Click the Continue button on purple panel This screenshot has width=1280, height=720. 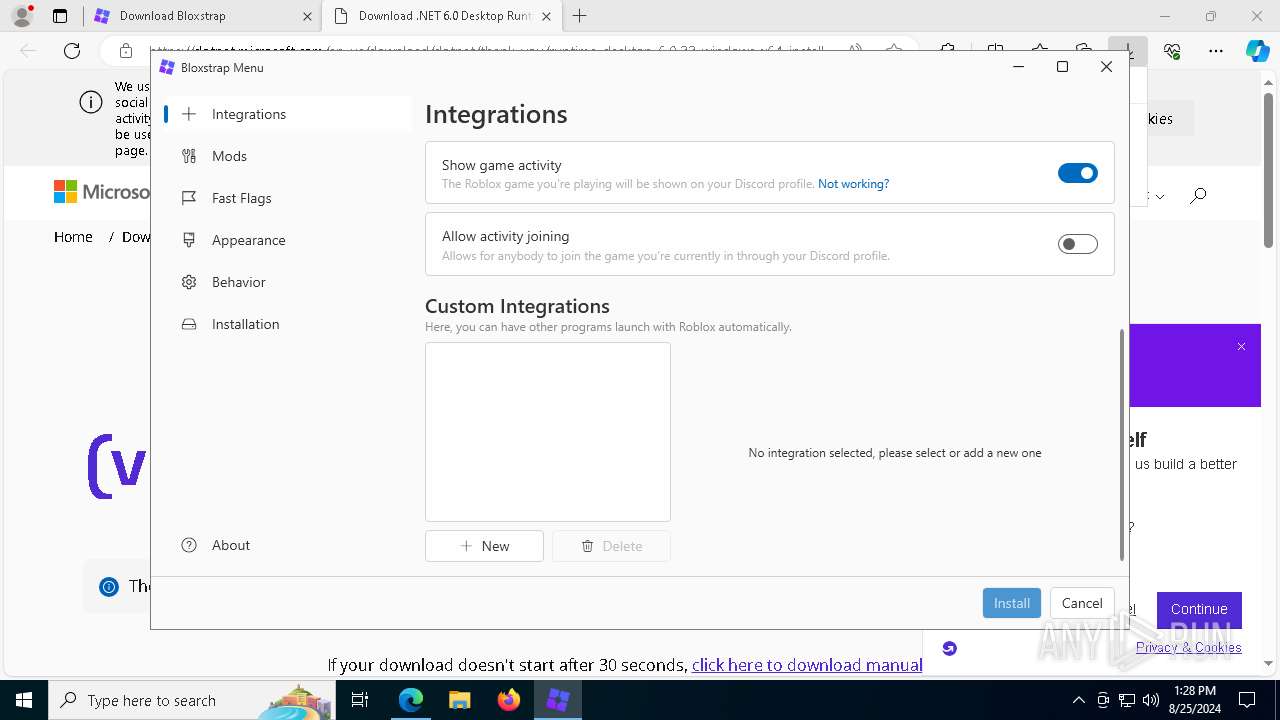click(x=1199, y=609)
